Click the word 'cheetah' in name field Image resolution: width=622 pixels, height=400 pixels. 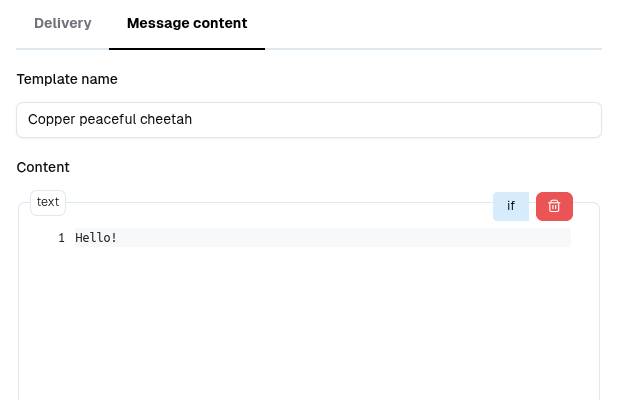click(165, 120)
